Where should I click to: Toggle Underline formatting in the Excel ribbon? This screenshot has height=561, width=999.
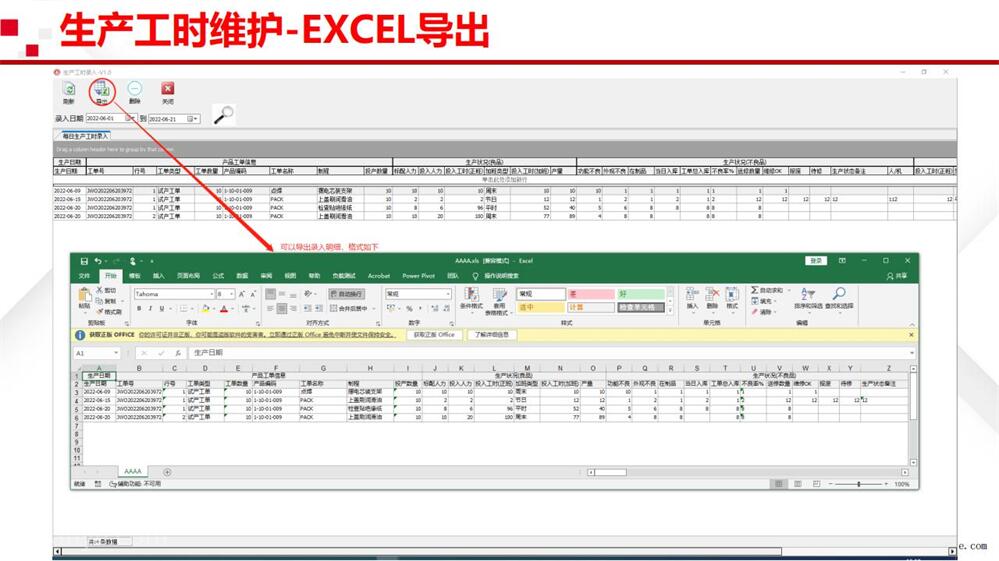(x=162, y=309)
